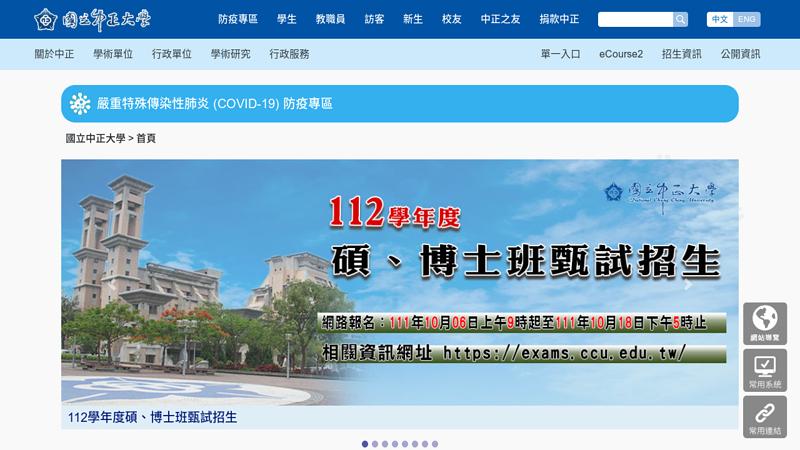Show the previous carousel slide arrow
800x450 pixels.
click(112, 285)
